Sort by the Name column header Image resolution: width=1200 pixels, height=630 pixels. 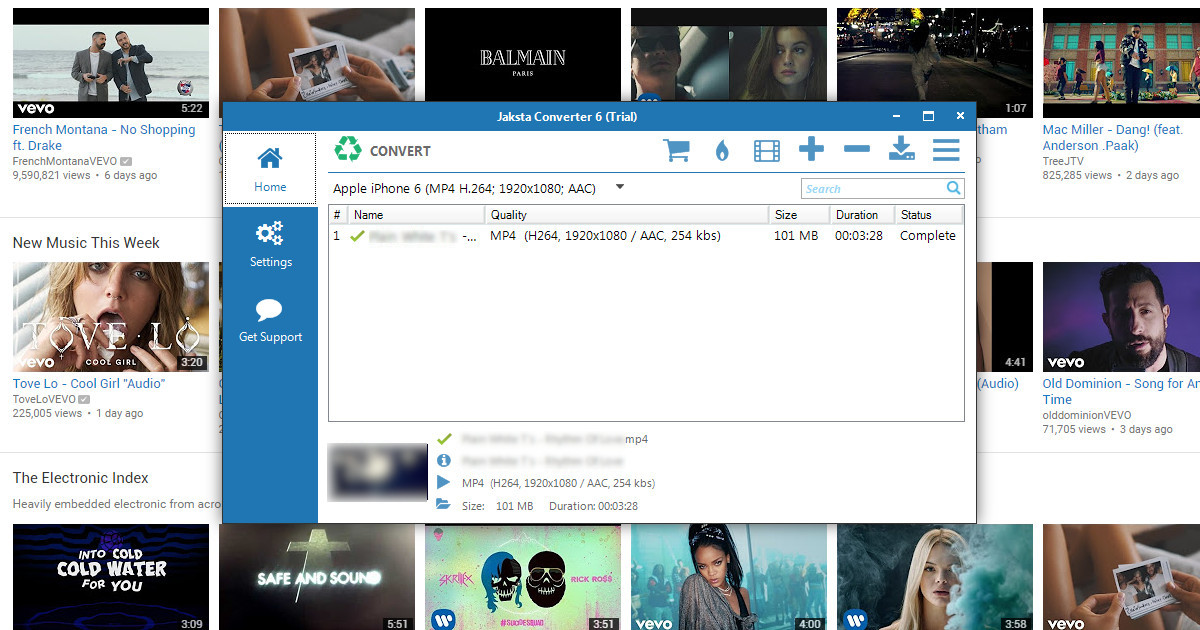416,215
